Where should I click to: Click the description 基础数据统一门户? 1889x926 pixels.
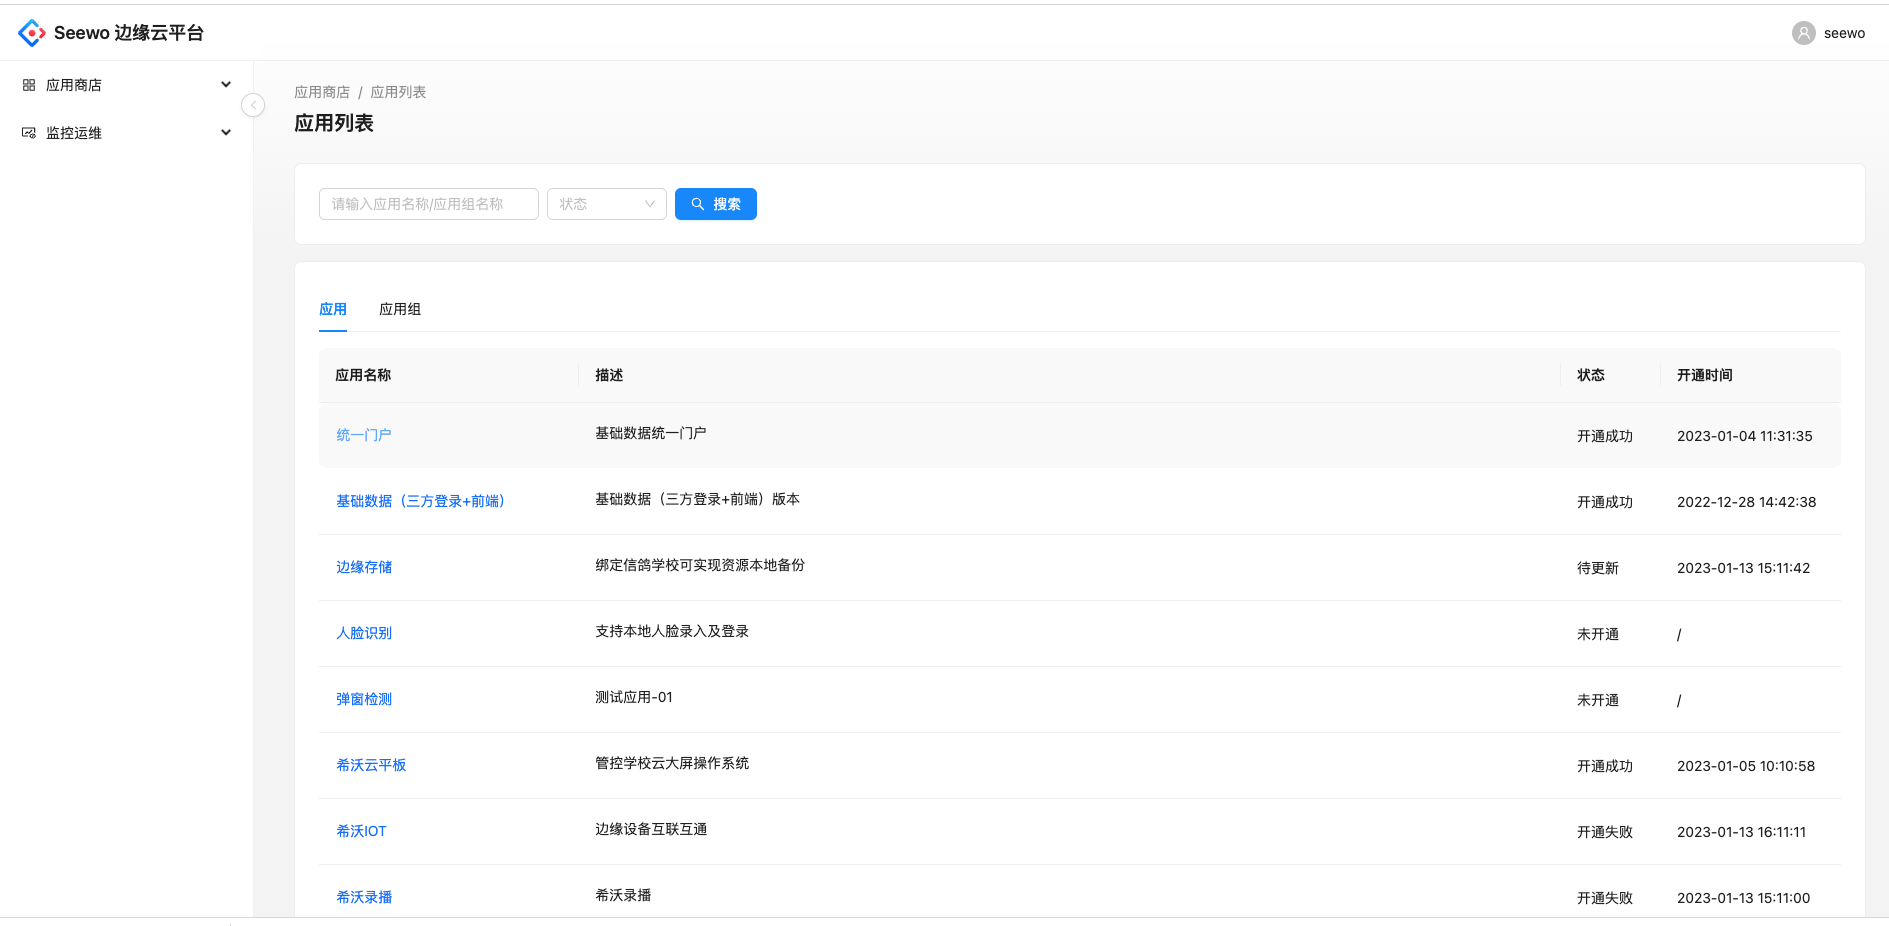651,433
